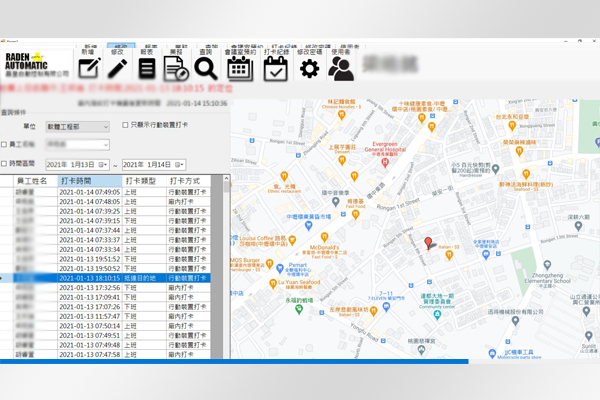
Task: Click the 新增 (add new) toolbar icon
Action: [89, 68]
